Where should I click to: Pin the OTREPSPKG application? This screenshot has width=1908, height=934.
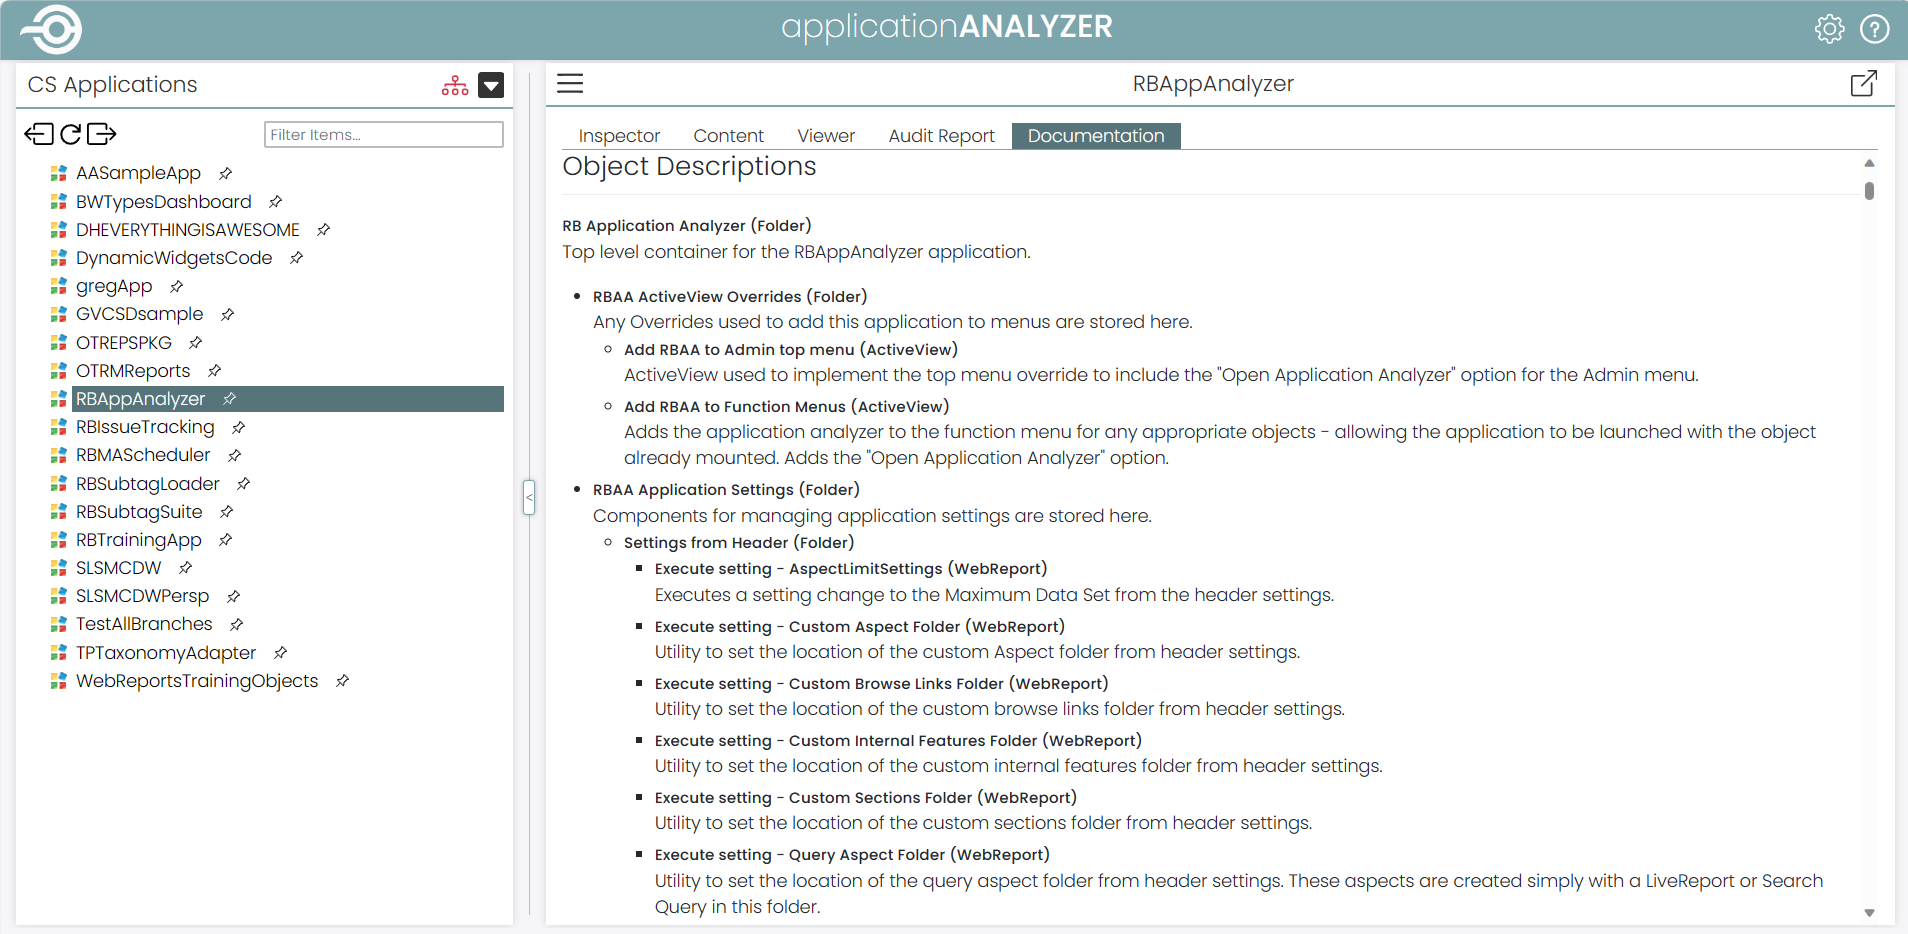pos(196,342)
